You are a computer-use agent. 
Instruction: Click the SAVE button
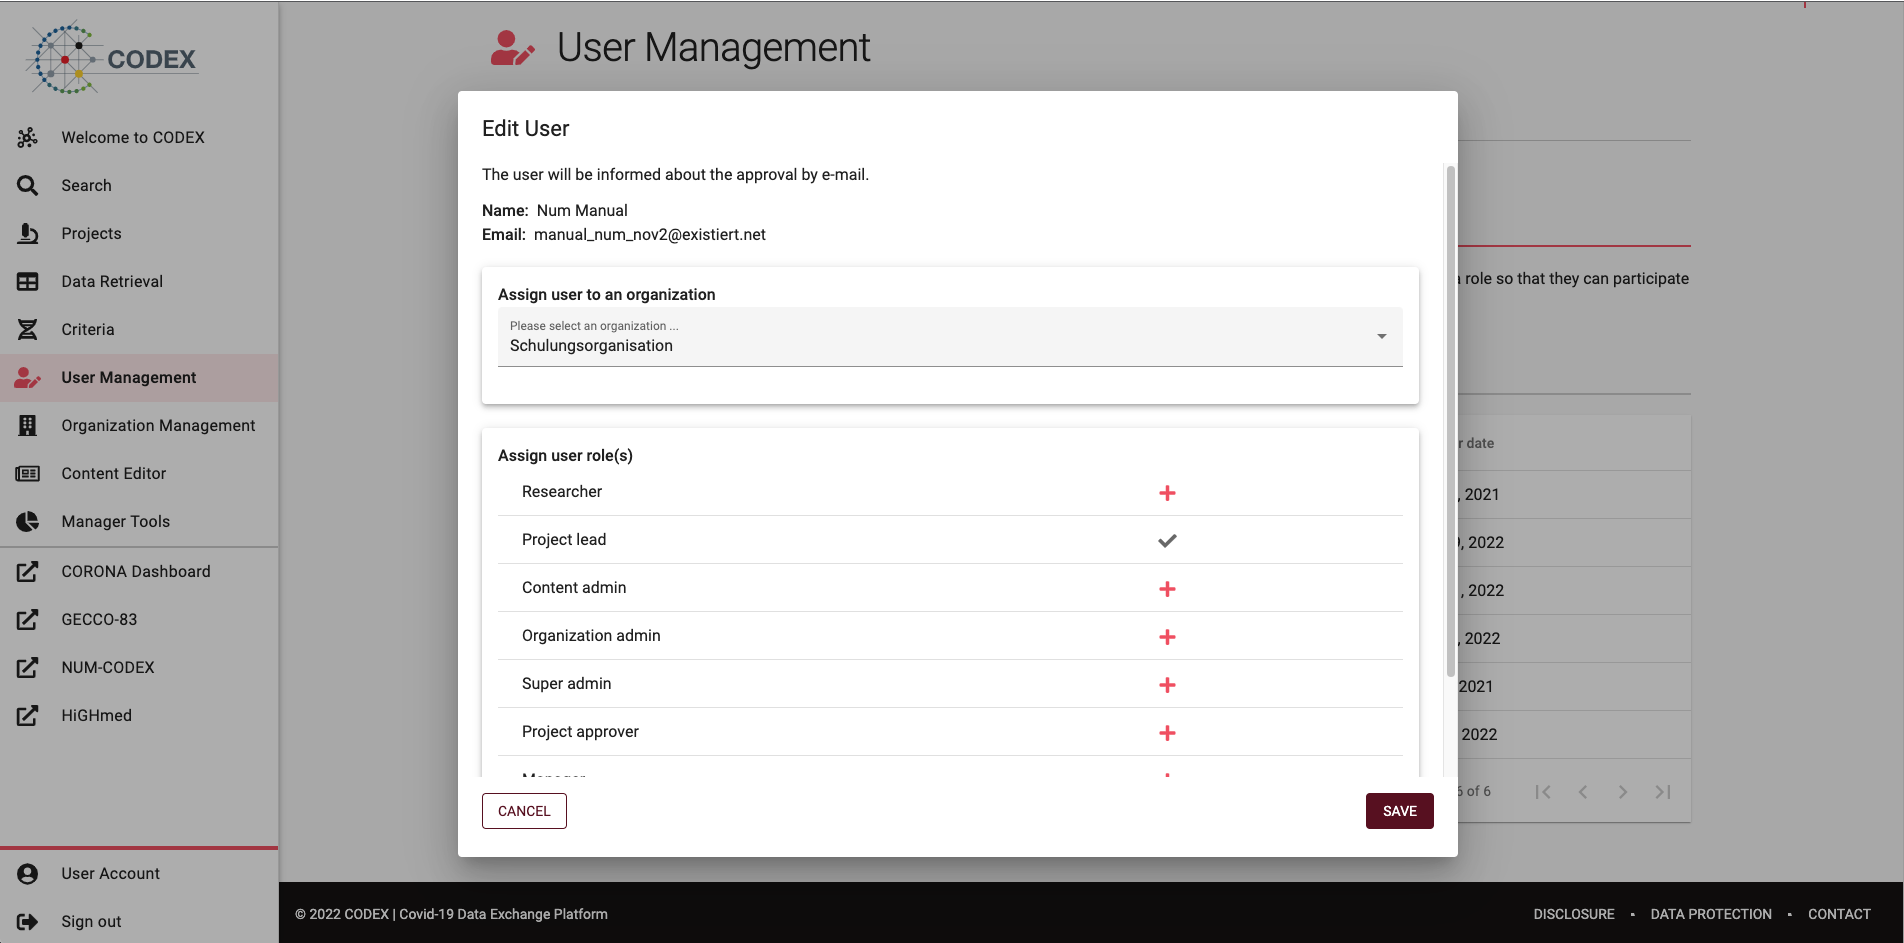click(1399, 811)
